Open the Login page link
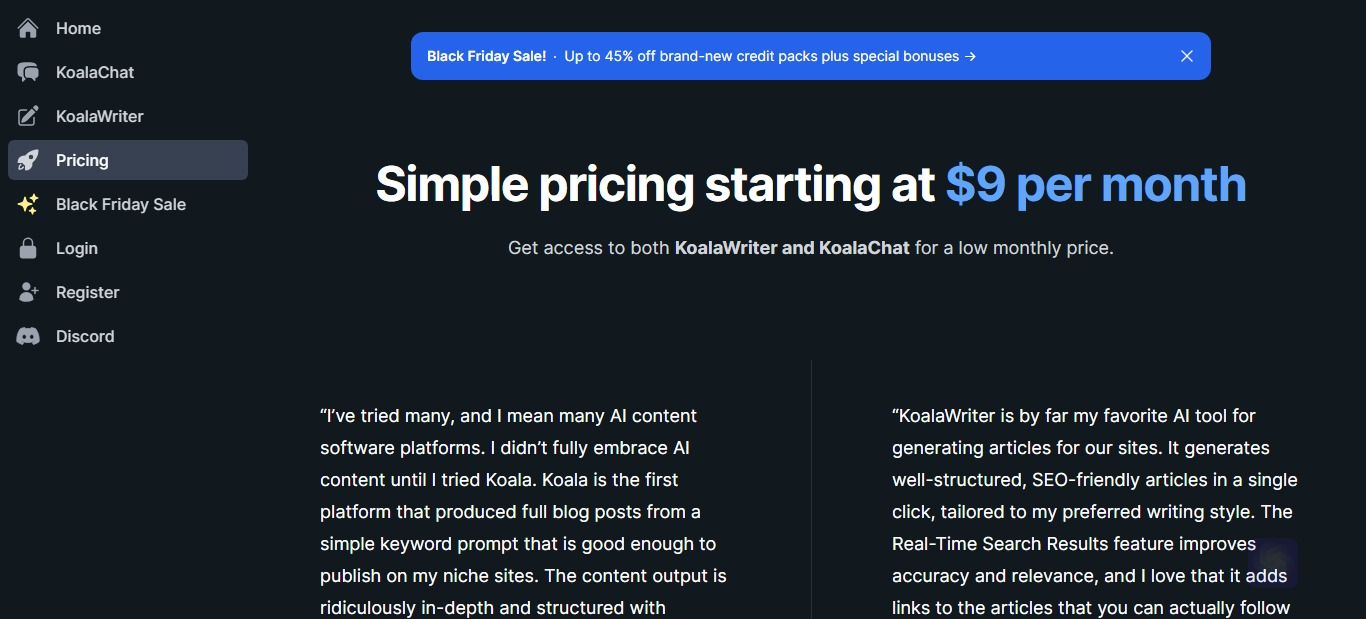Screen dimensions: 1366x619 click(x=77, y=248)
